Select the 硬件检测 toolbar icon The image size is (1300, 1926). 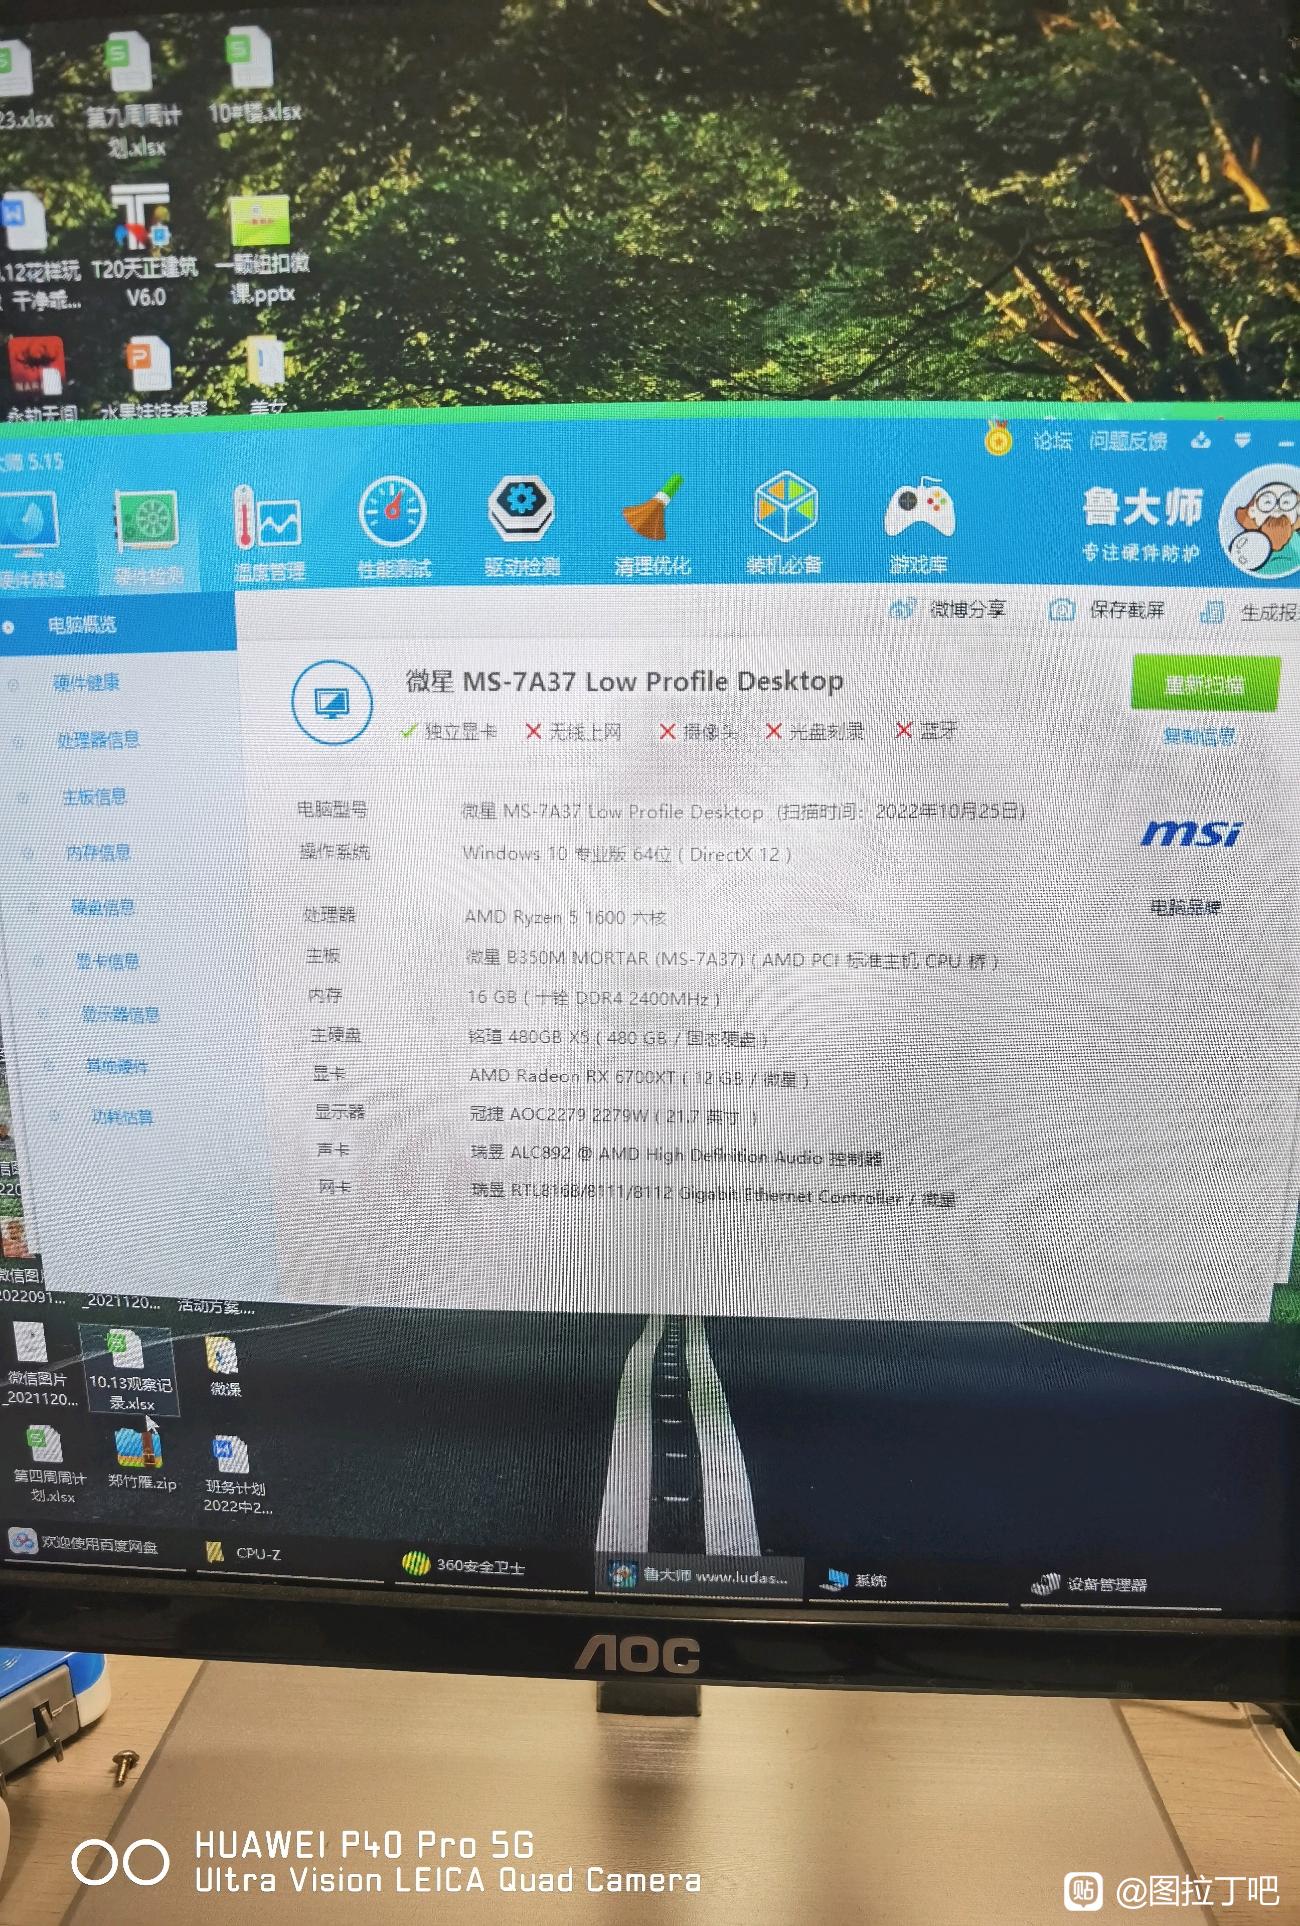pos(147,537)
